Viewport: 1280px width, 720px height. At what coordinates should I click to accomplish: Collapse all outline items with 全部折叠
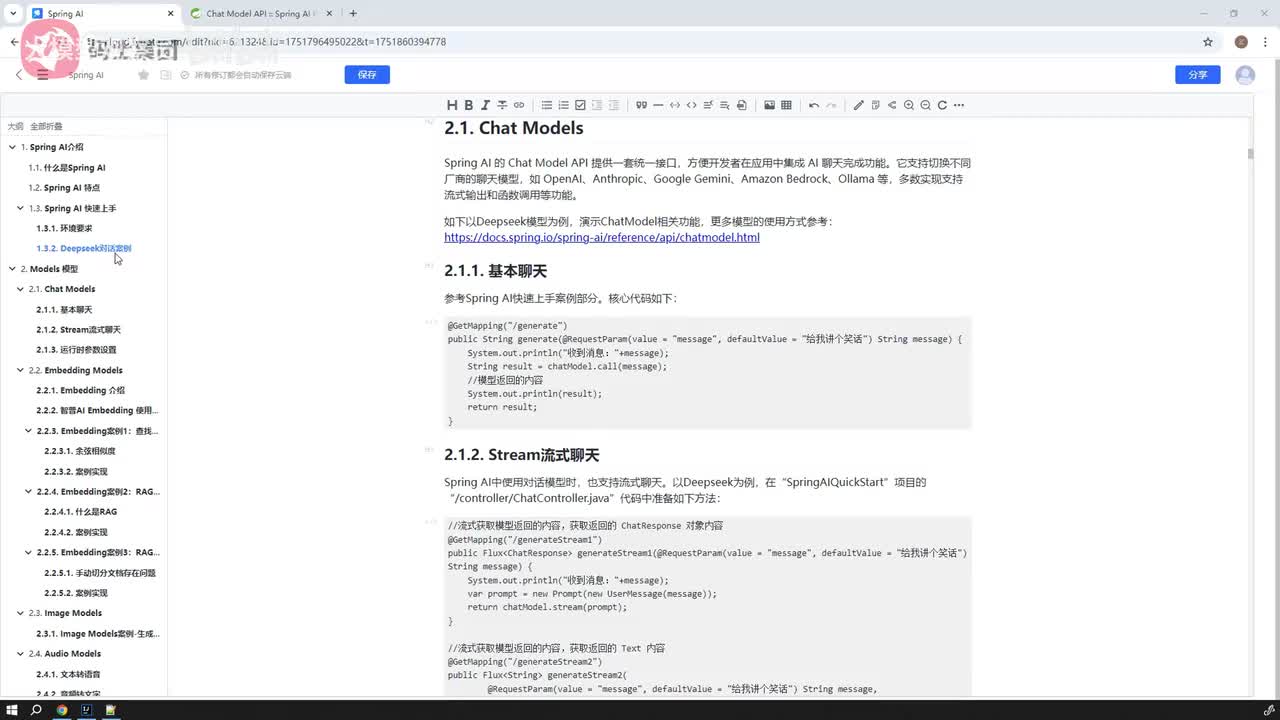(46, 127)
